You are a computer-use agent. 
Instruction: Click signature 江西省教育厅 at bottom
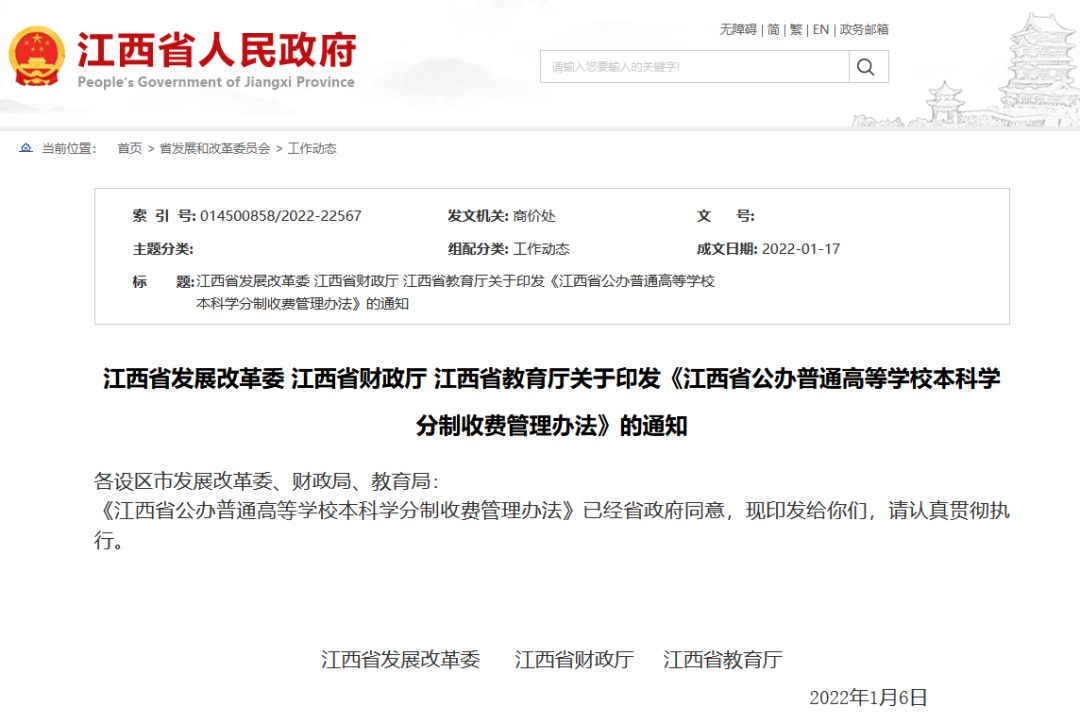pos(723,660)
